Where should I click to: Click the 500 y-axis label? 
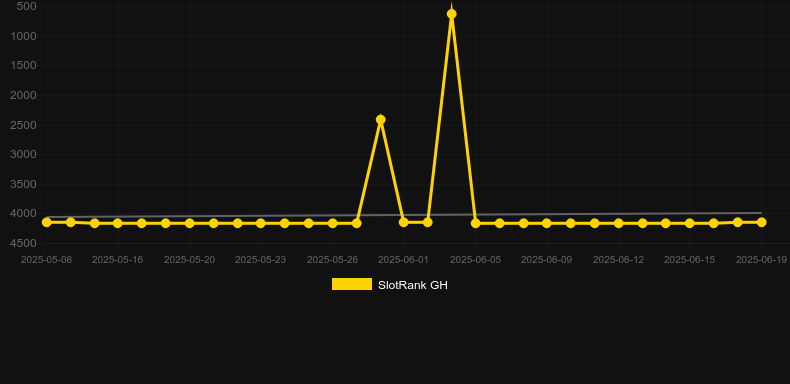click(26, 6)
